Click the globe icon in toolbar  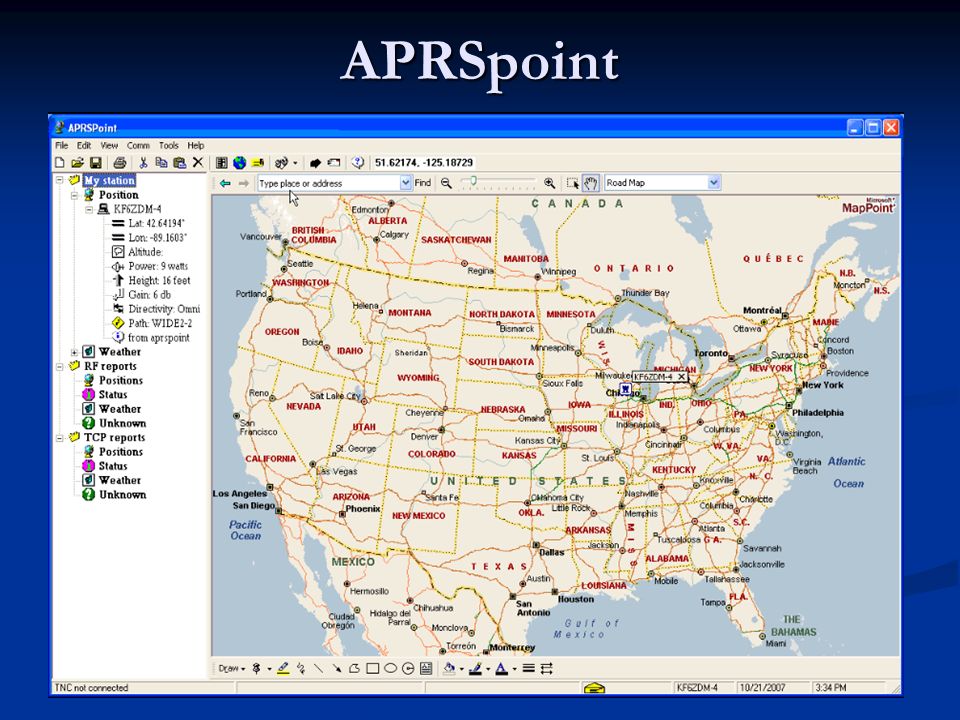pyautogui.click(x=239, y=163)
